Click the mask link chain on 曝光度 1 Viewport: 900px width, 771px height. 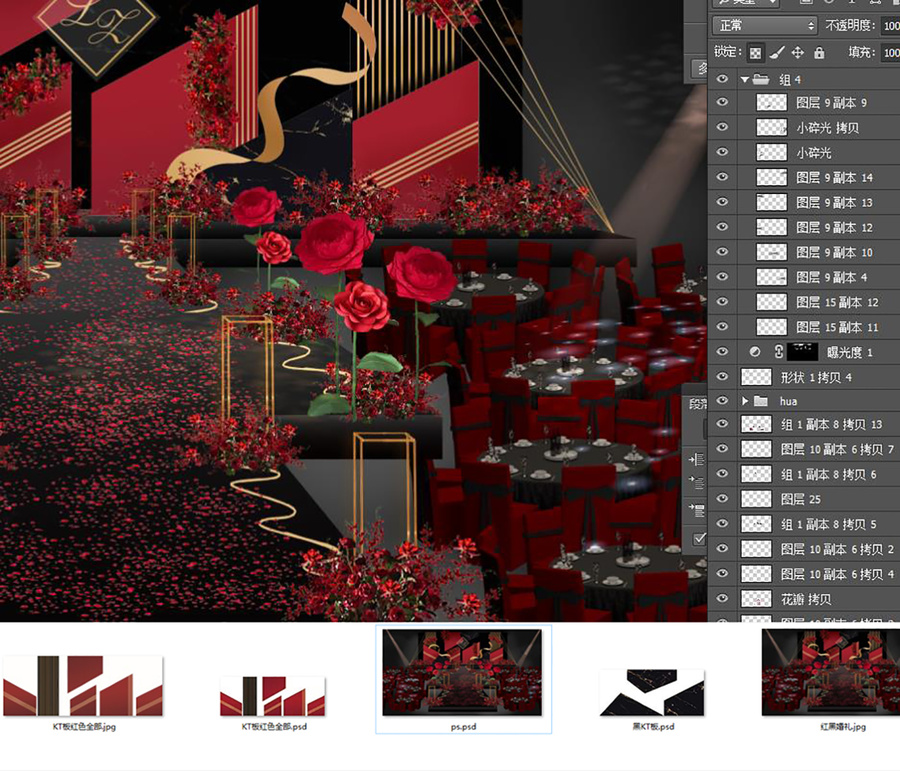(x=778, y=352)
